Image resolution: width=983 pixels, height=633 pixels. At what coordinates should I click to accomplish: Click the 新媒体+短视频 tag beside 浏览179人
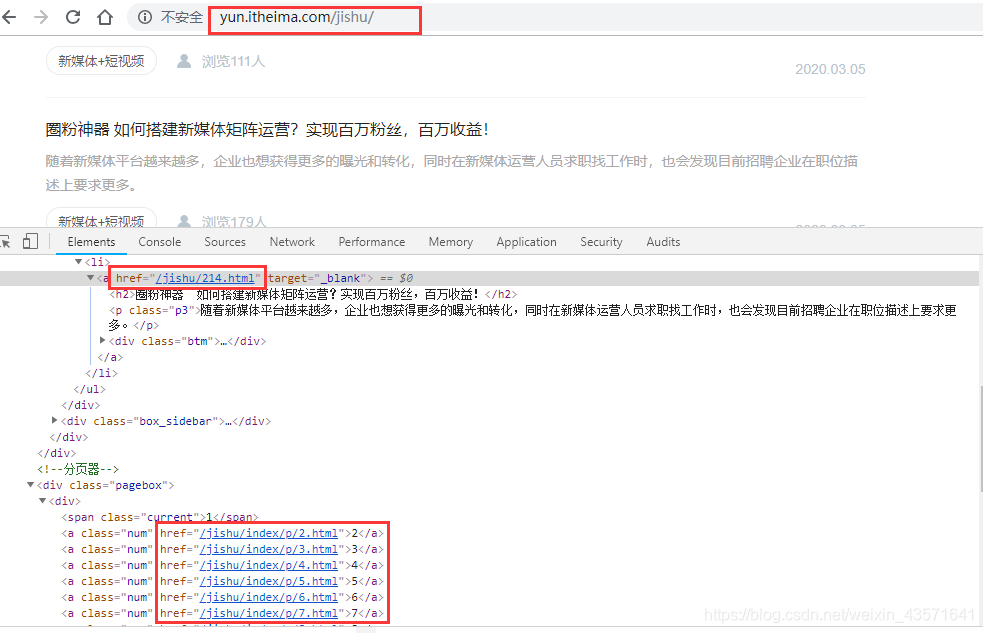pos(101,218)
